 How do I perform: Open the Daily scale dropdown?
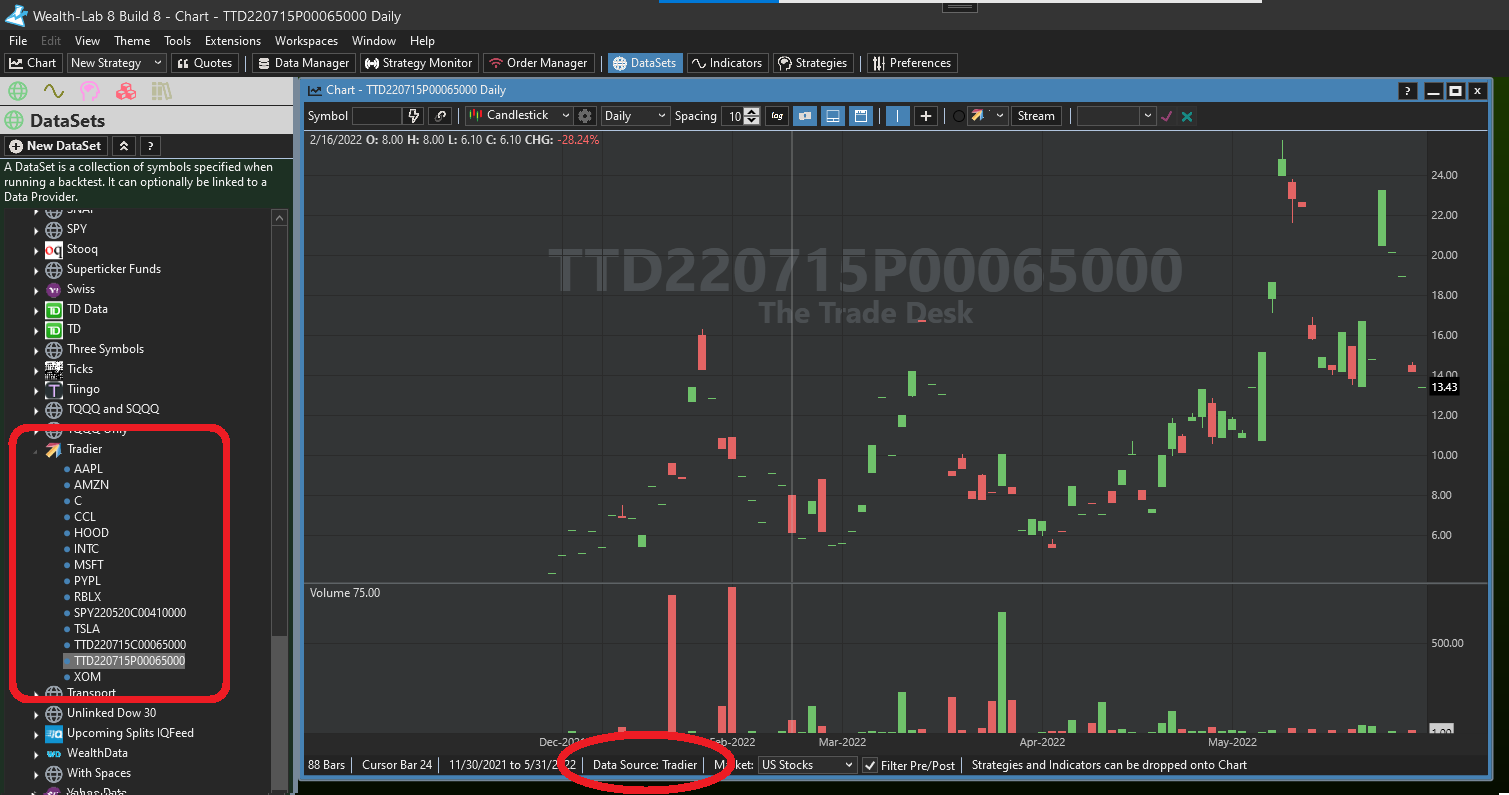pyautogui.click(x=635, y=116)
